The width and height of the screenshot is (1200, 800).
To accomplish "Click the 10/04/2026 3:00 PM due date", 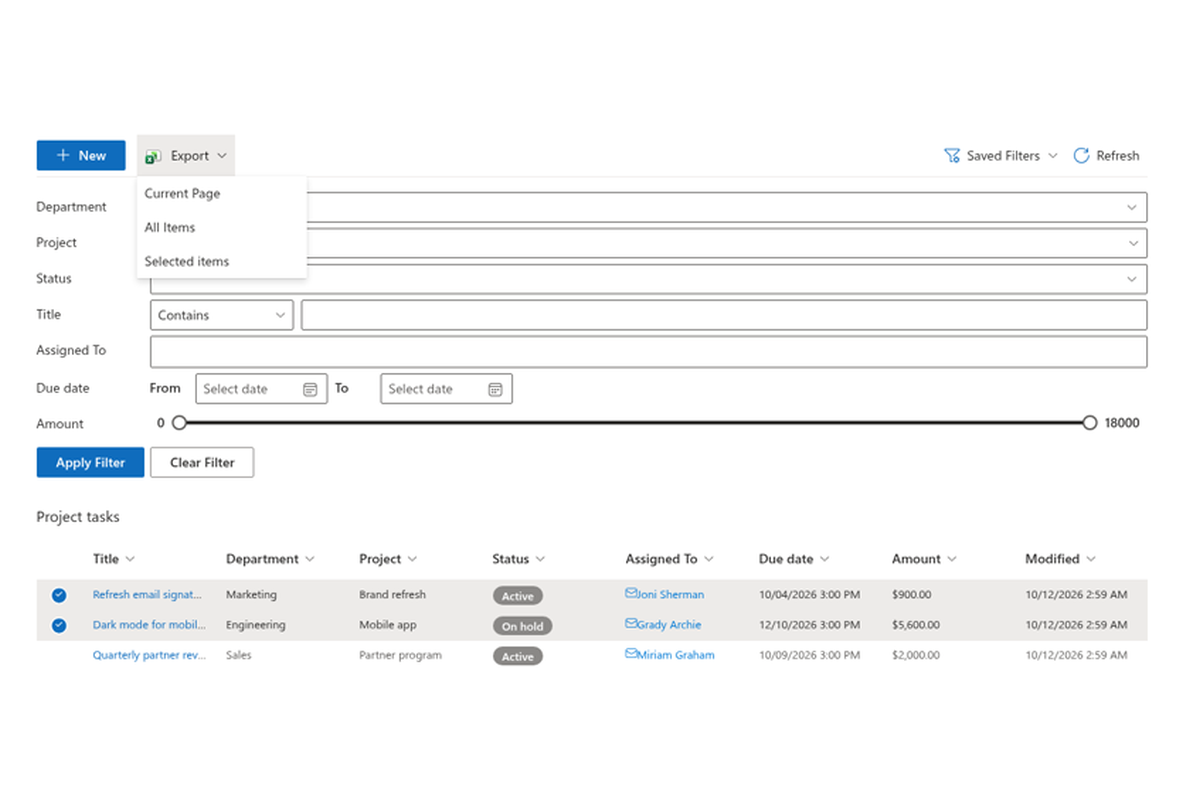I will [809, 595].
